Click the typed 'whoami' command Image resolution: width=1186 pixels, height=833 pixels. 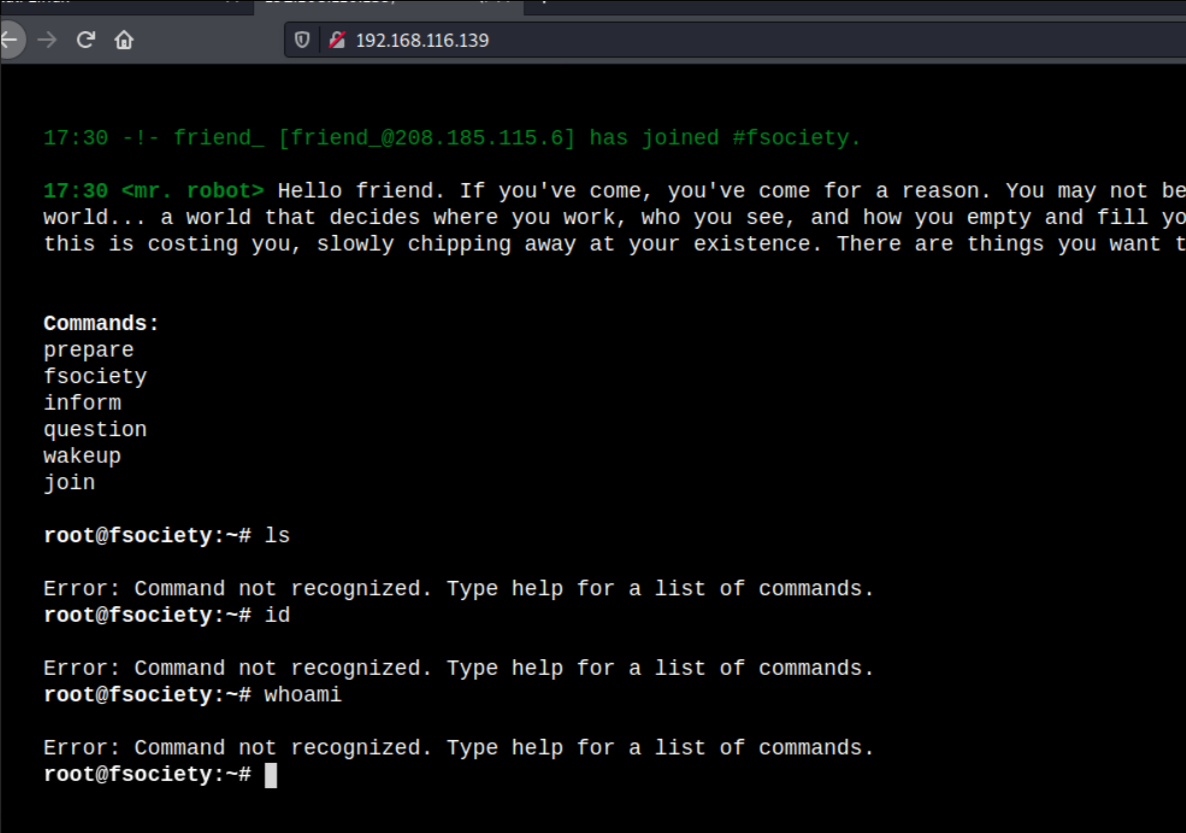coord(303,695)
